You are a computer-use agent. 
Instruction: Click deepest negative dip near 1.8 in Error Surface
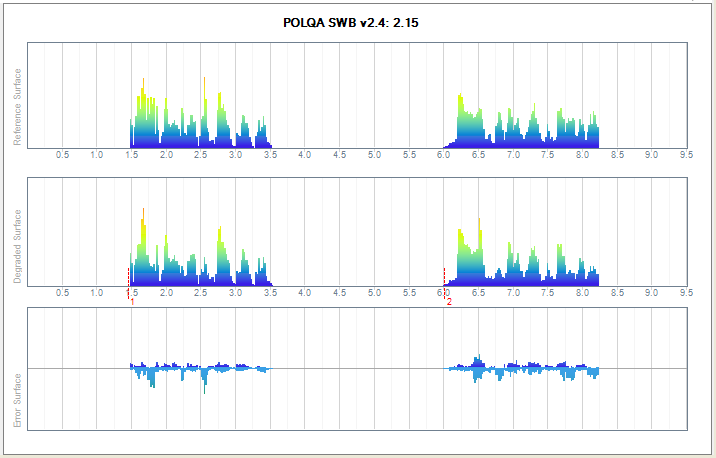[152, 383]
